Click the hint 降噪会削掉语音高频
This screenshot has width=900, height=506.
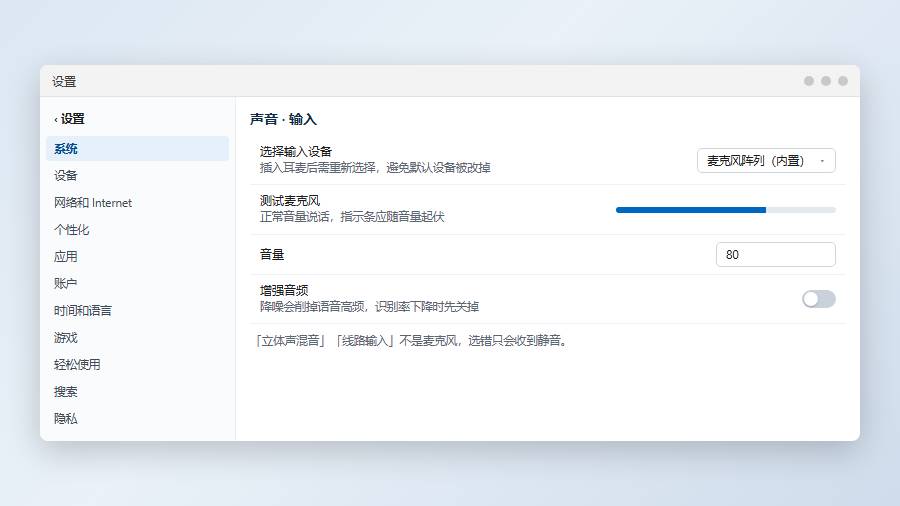coord(369,307)
